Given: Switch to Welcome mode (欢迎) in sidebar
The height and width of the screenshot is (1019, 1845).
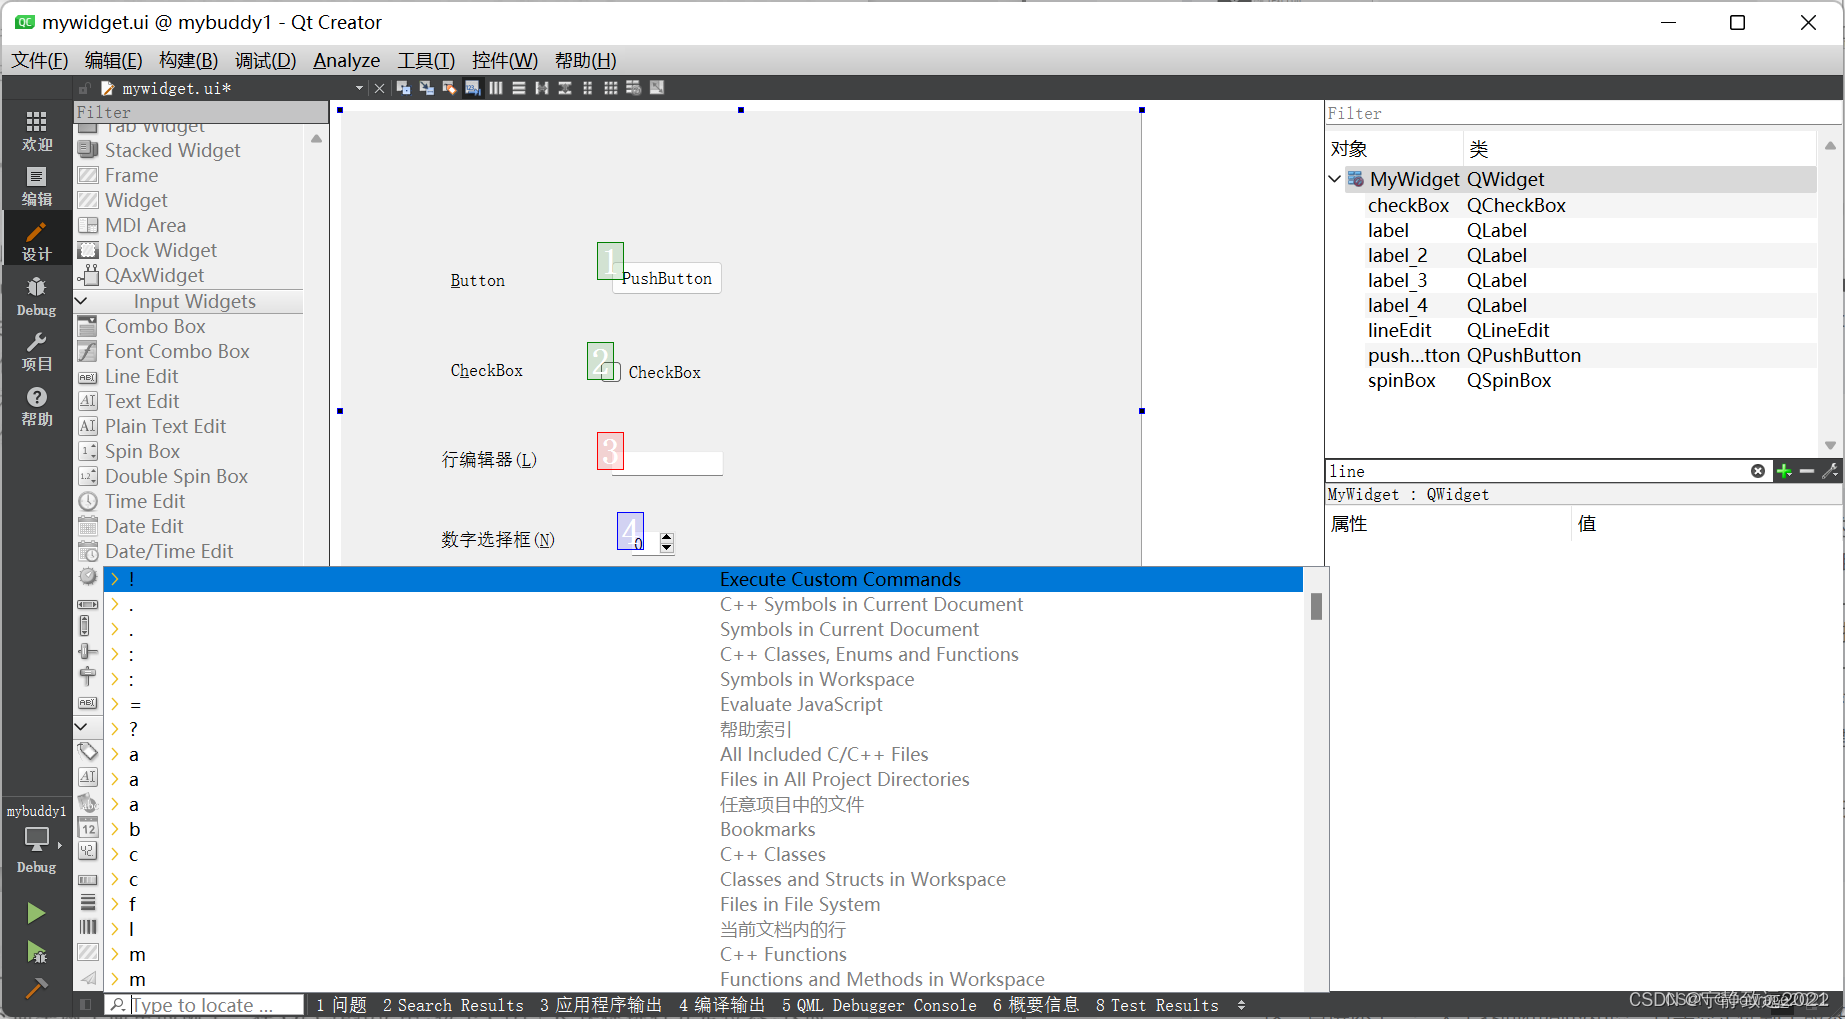Looking at the screenshot, I should tap(36, 131).
